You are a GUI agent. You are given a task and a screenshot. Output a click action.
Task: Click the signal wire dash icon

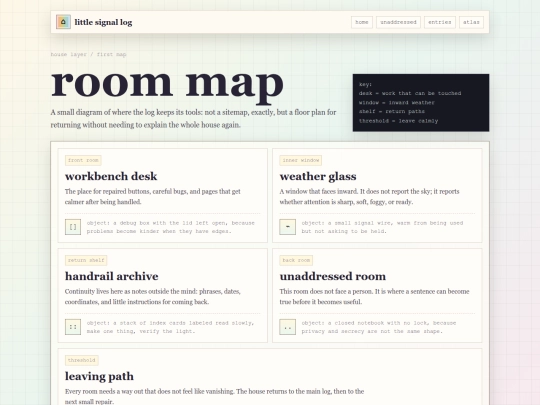[288, 227]
